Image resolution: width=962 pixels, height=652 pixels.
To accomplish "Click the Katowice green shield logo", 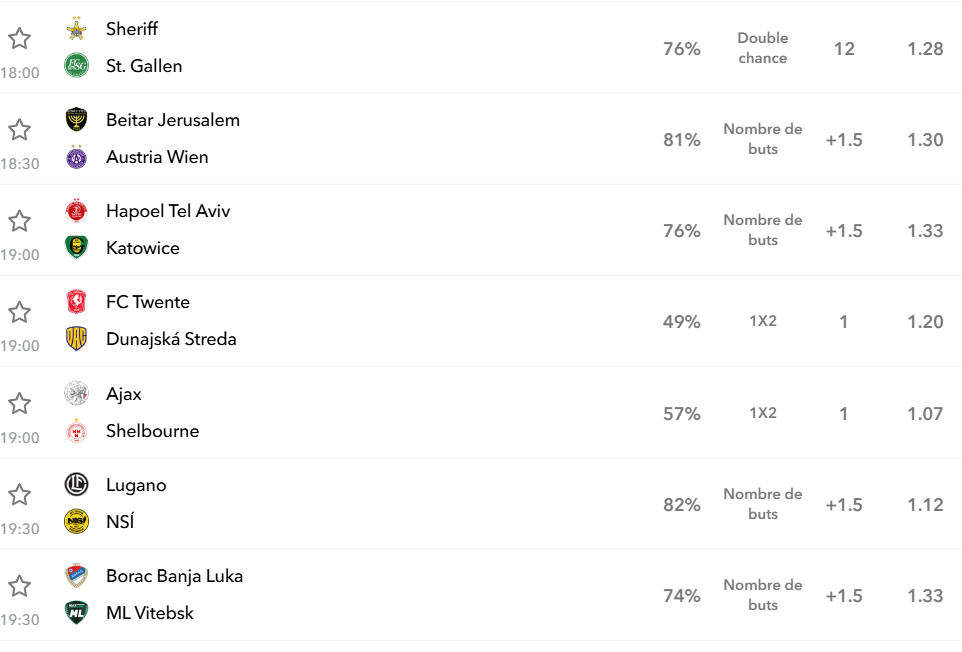I will pos(77,248).
